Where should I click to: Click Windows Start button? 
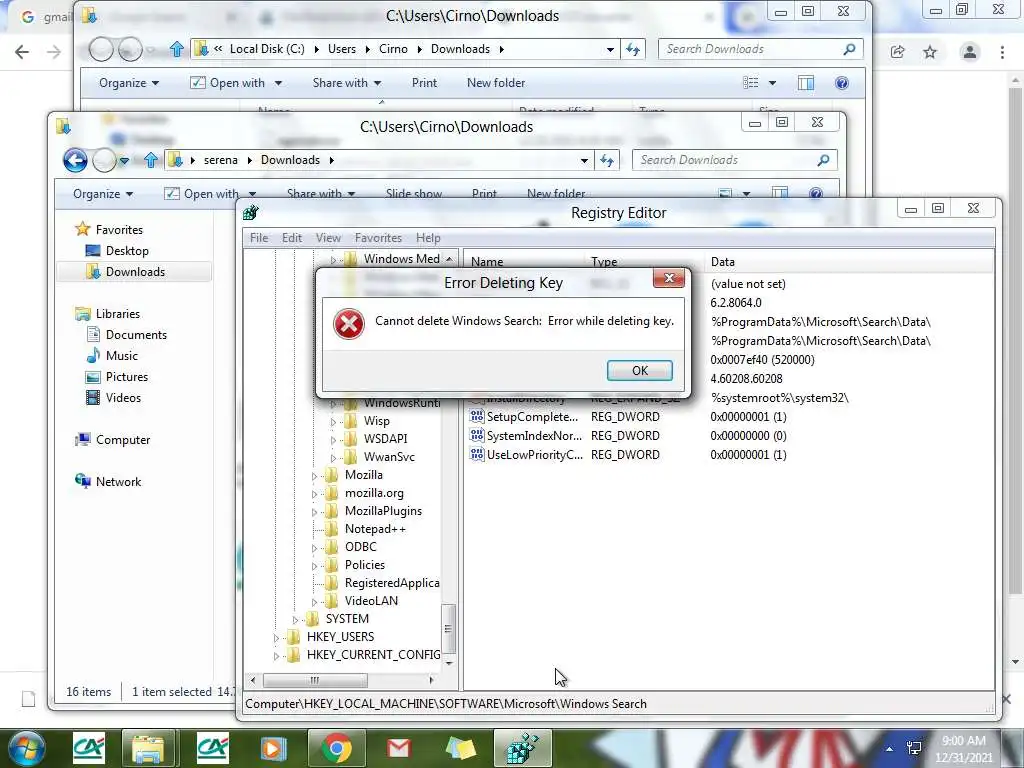26,748
